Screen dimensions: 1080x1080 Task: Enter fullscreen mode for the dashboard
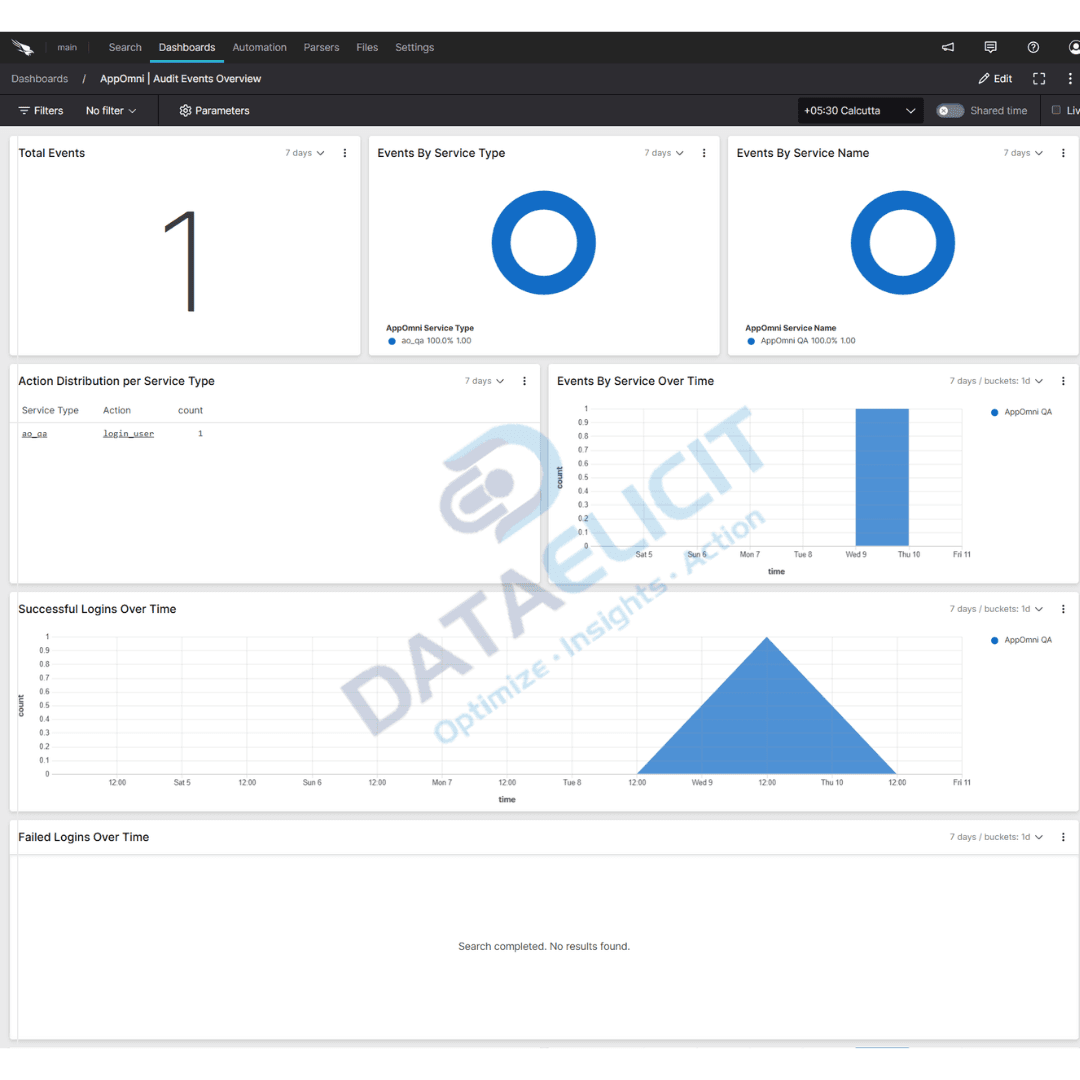tap(1039, 78)
